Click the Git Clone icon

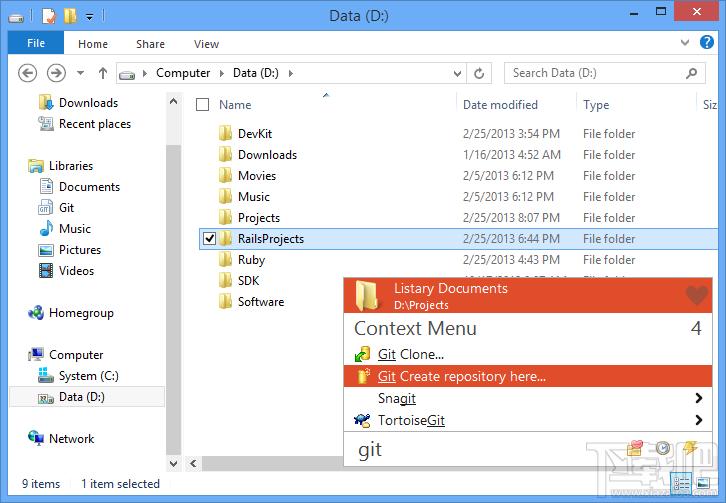click(363, 354)
